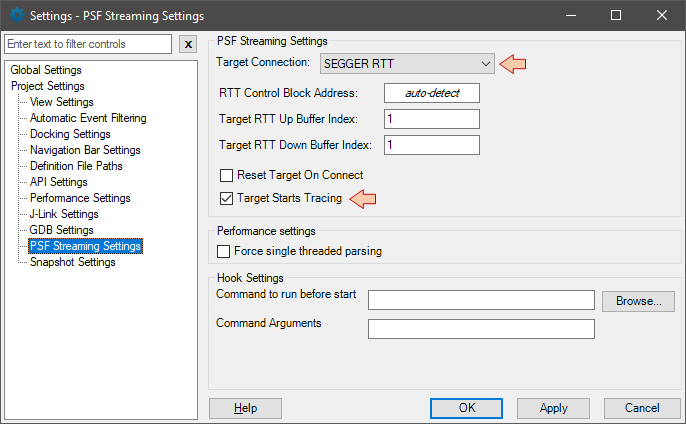Select Project Settings tree node
This screenshot has width=686, height=424.
48,86
